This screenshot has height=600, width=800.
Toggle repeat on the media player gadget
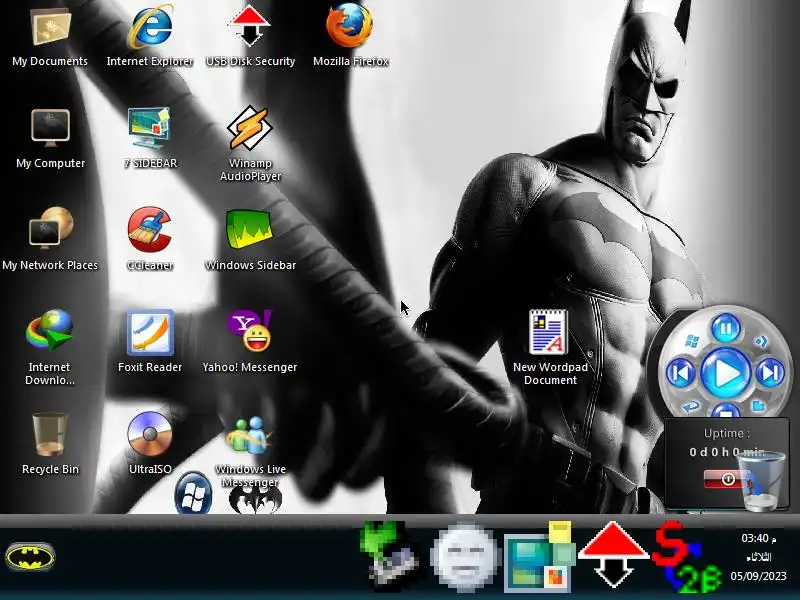tap(692, 407)
